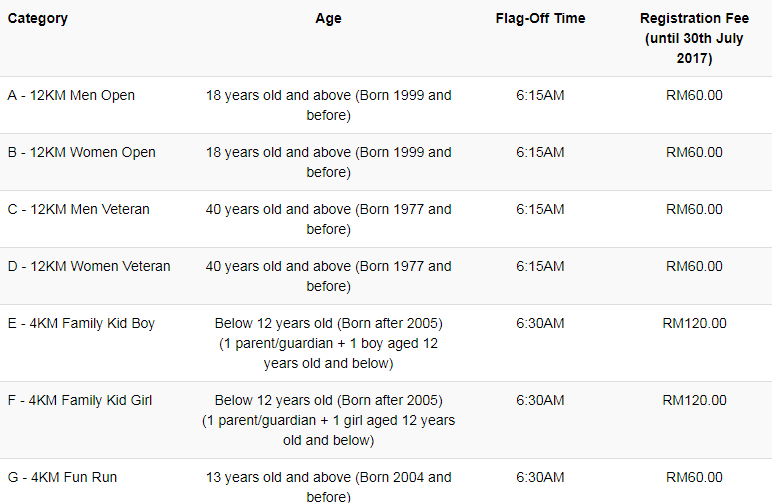Click the Registration Fee column header

tap(694, 38)
